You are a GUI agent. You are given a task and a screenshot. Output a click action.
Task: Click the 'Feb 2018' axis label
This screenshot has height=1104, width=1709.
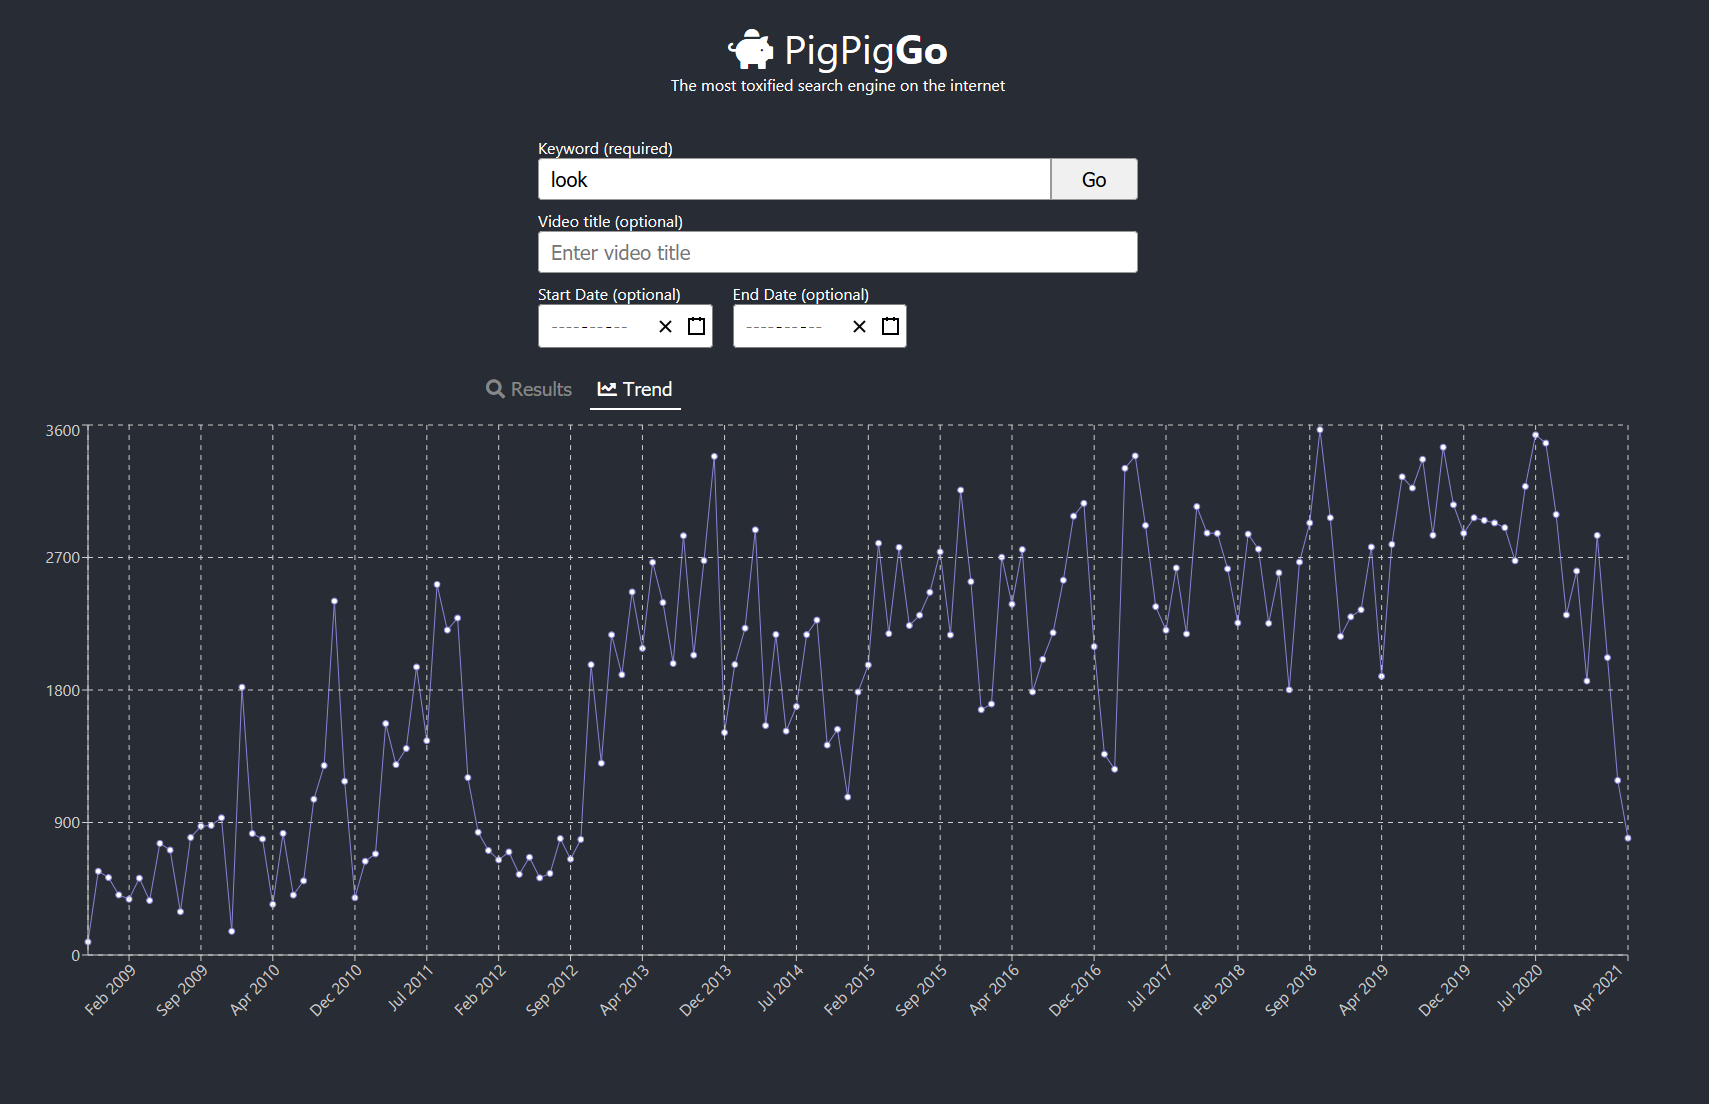pos(1219,990)
